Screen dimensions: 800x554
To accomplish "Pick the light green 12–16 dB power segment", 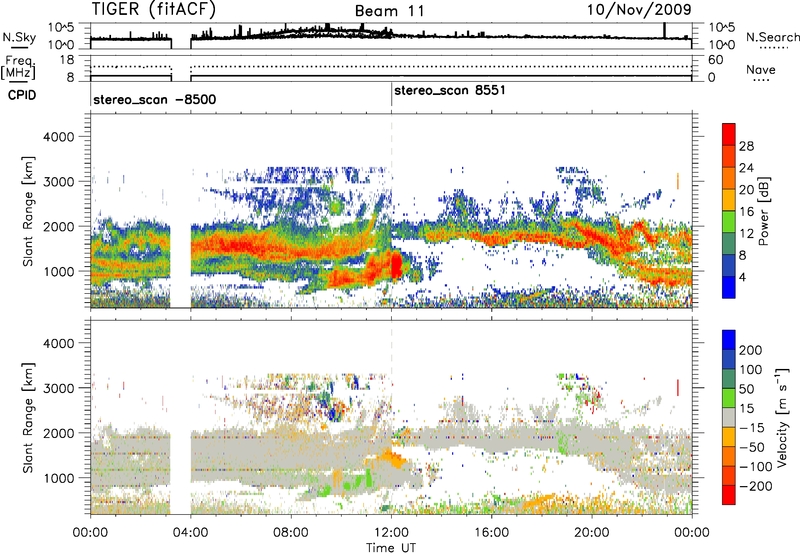I will (x=729, y=222).
